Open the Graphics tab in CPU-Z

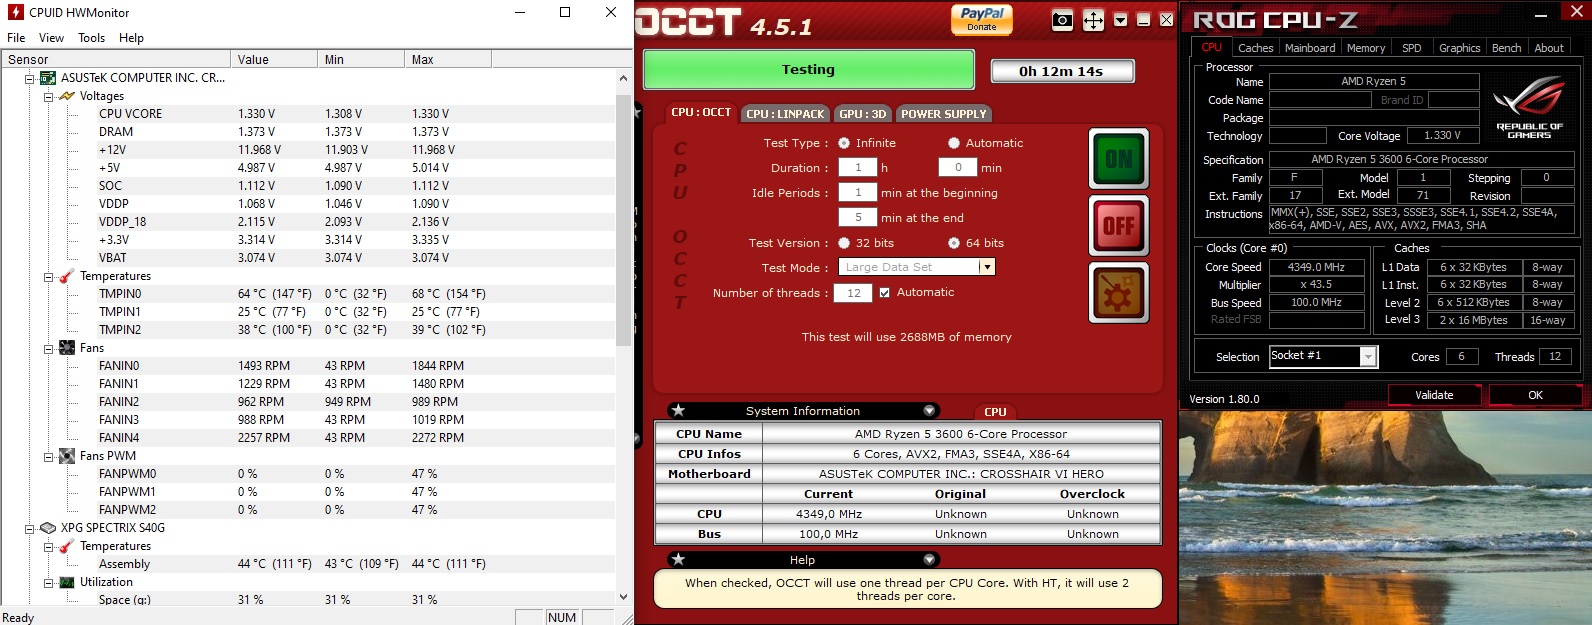(x=1459, y=48)
